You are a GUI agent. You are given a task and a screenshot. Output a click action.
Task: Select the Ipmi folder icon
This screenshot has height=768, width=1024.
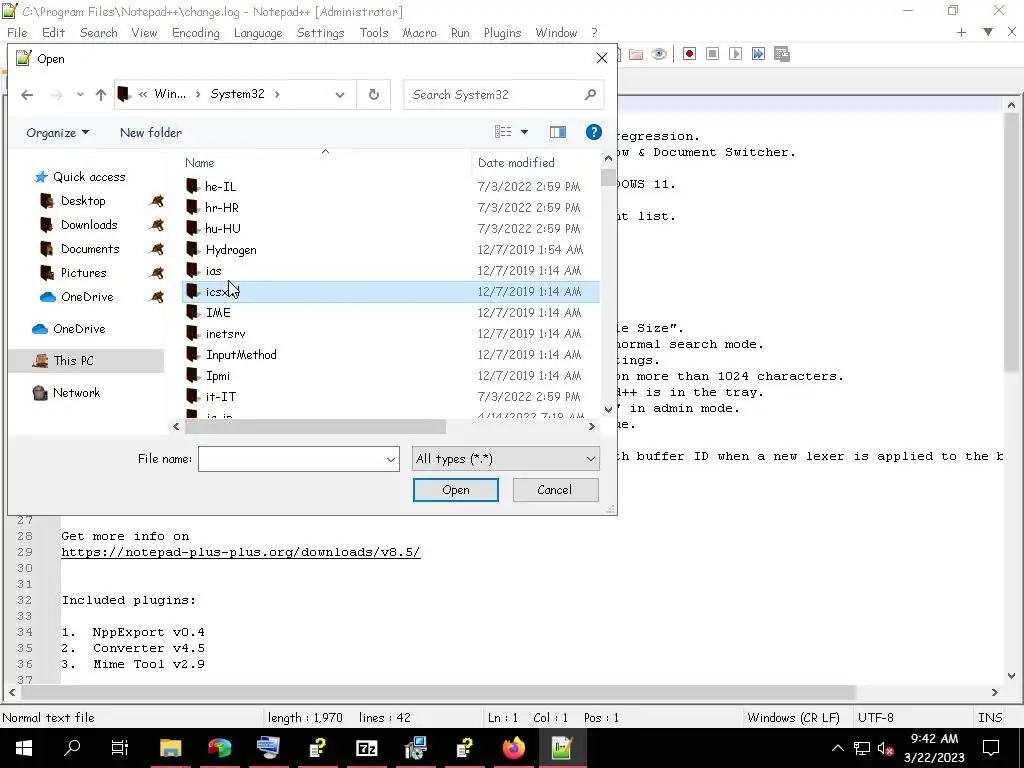192,376
